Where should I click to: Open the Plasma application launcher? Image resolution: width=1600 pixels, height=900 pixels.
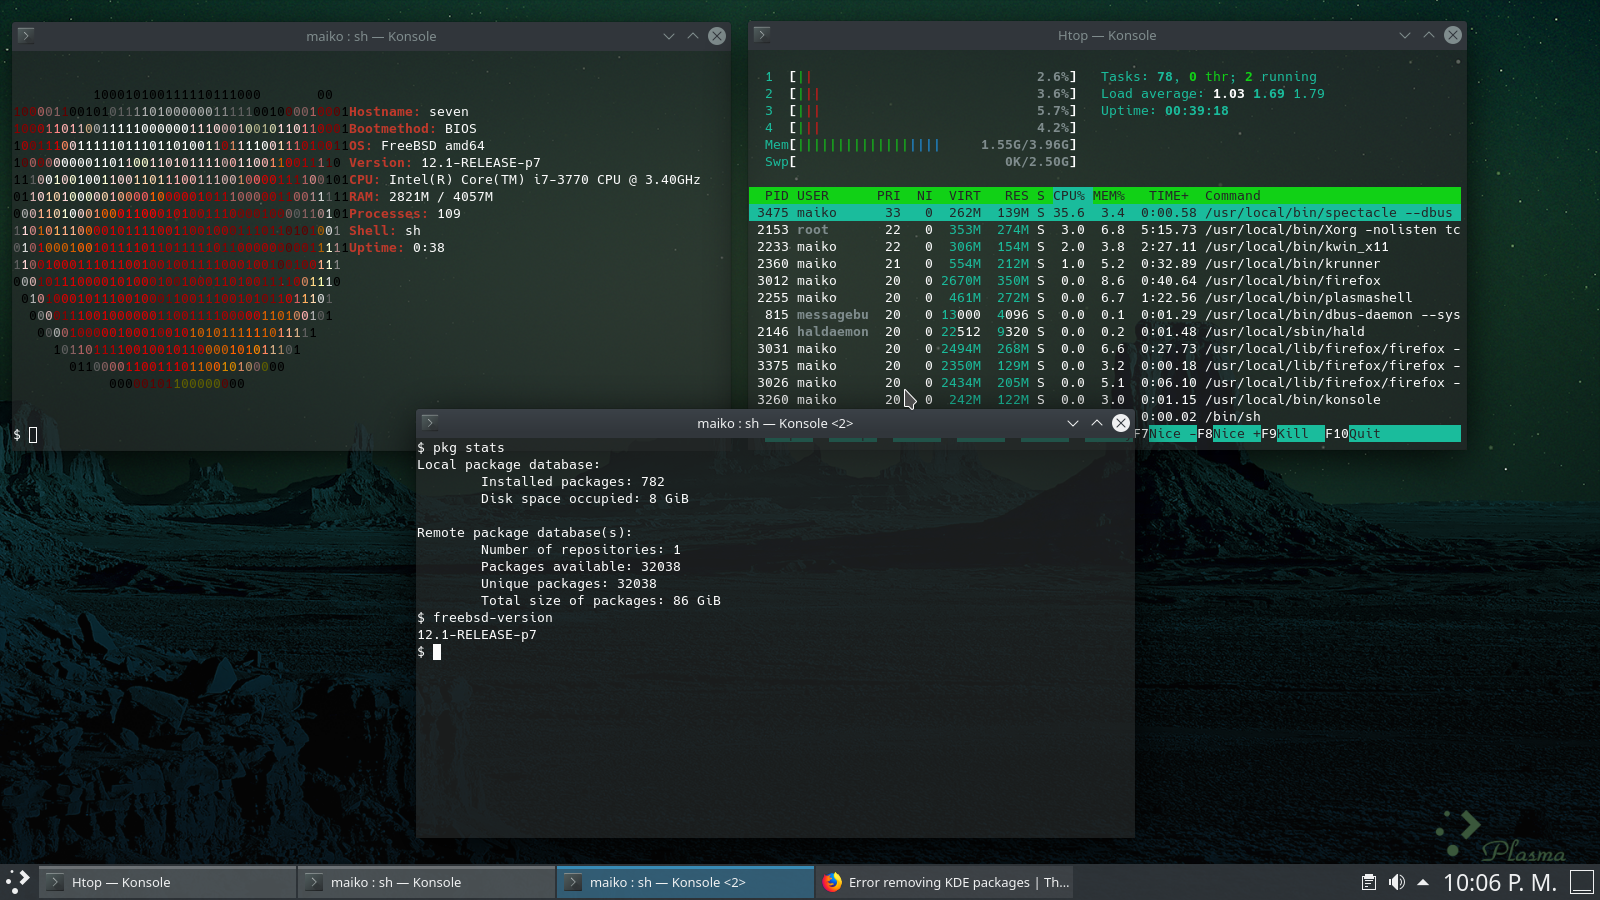pos(18,882)
